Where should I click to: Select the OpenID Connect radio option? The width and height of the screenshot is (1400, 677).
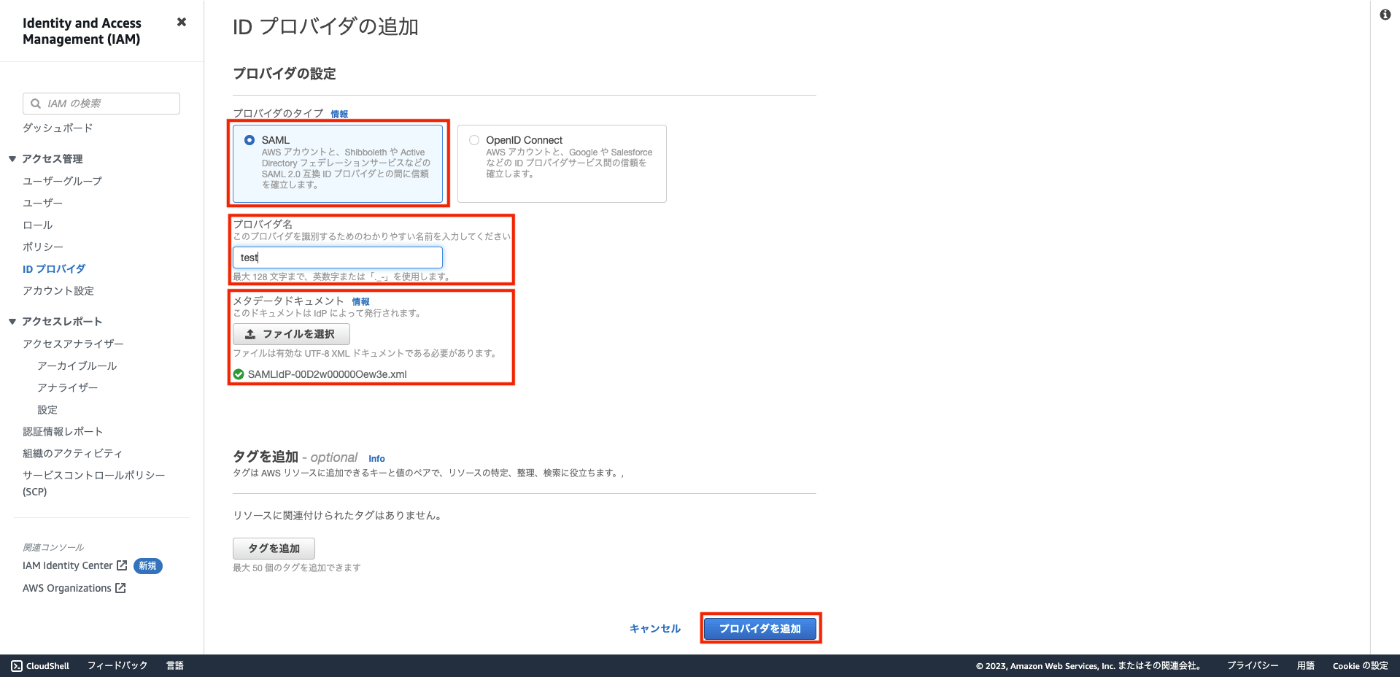pyautogui.click(x=474, y=141)
